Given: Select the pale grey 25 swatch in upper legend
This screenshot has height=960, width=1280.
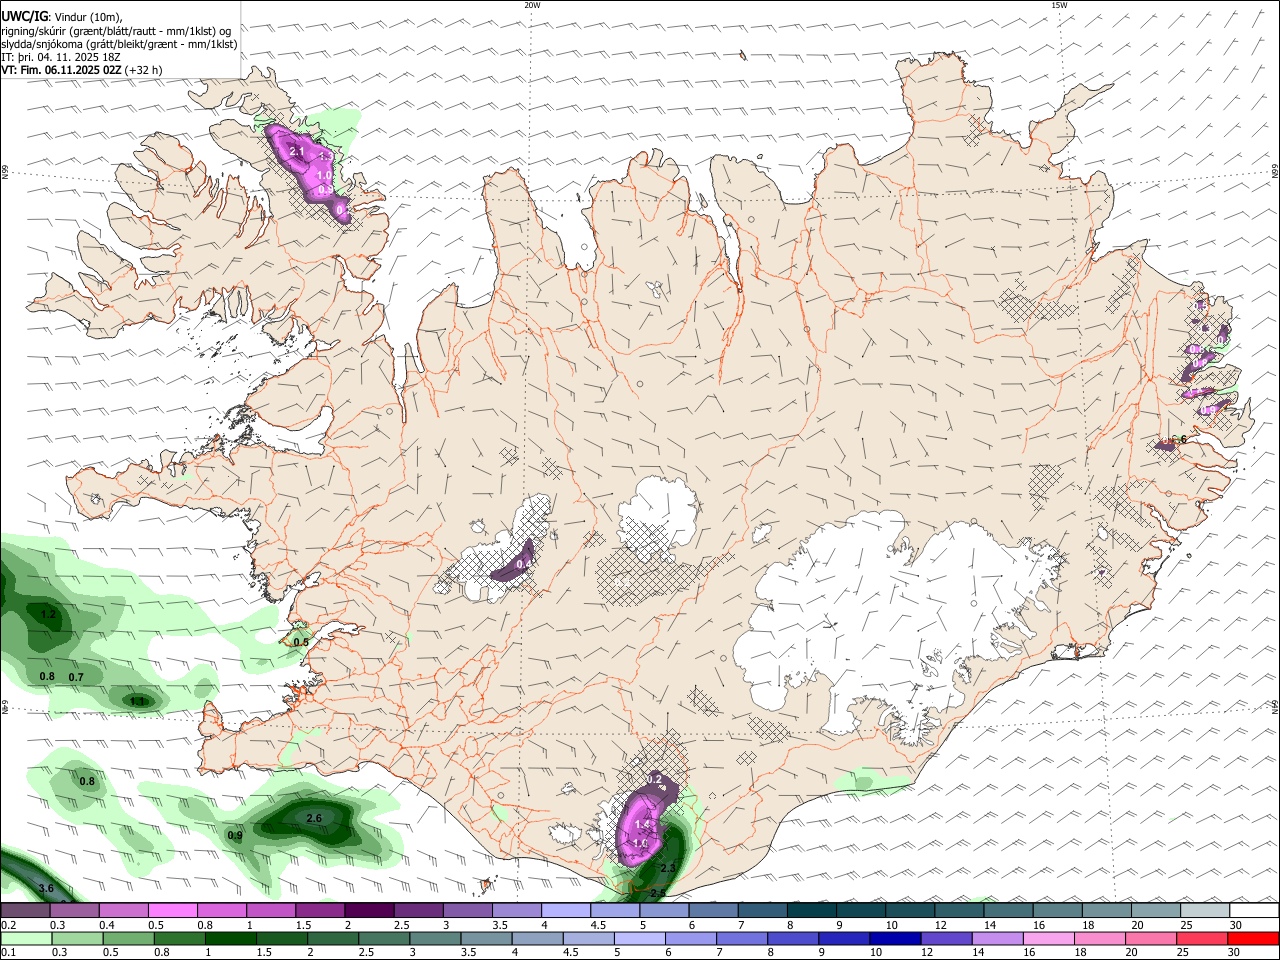Looking at the screenshot, I should tap(1206, 911).
